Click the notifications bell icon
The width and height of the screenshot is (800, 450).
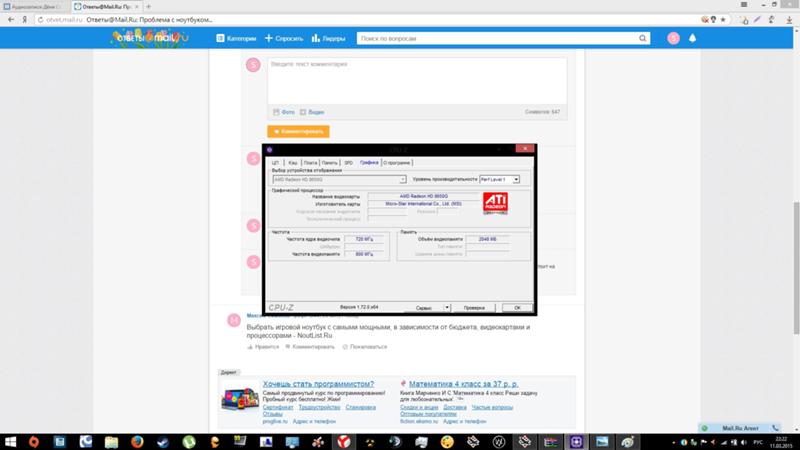click(x=692, y=38)
